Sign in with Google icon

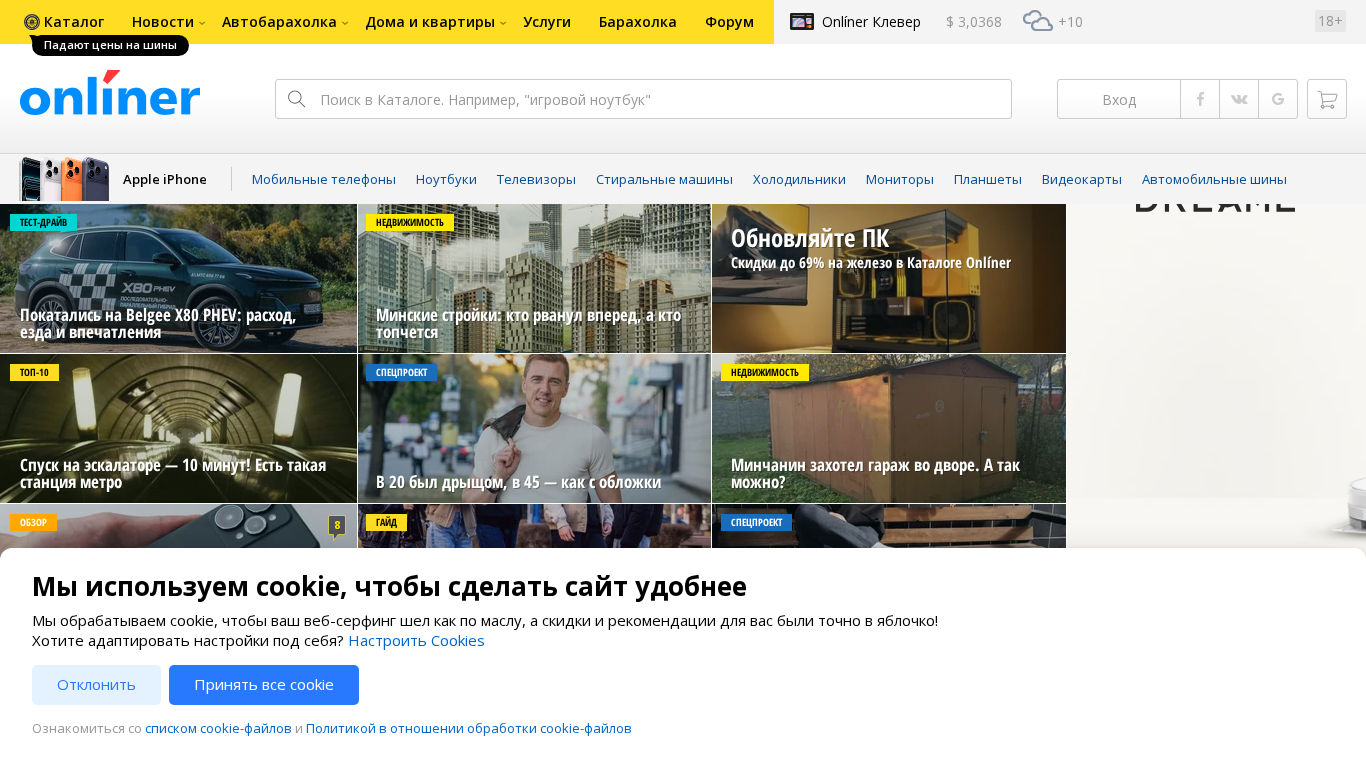(1278, 99)
